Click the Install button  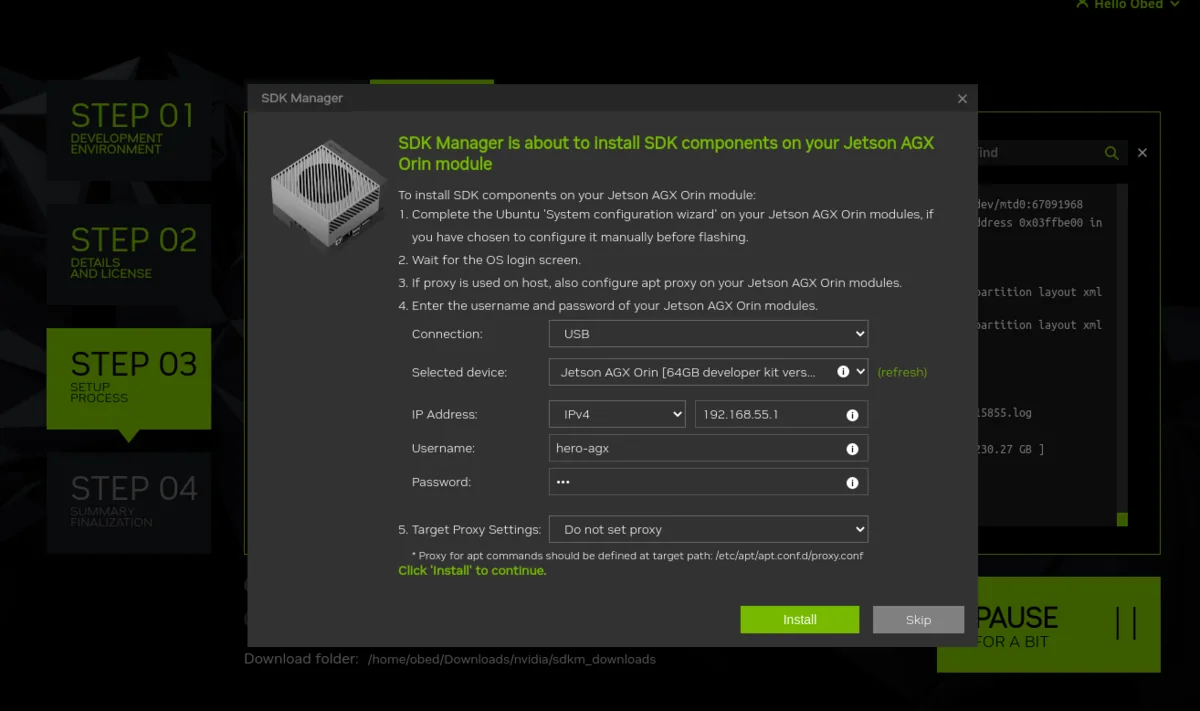(799, 619)
